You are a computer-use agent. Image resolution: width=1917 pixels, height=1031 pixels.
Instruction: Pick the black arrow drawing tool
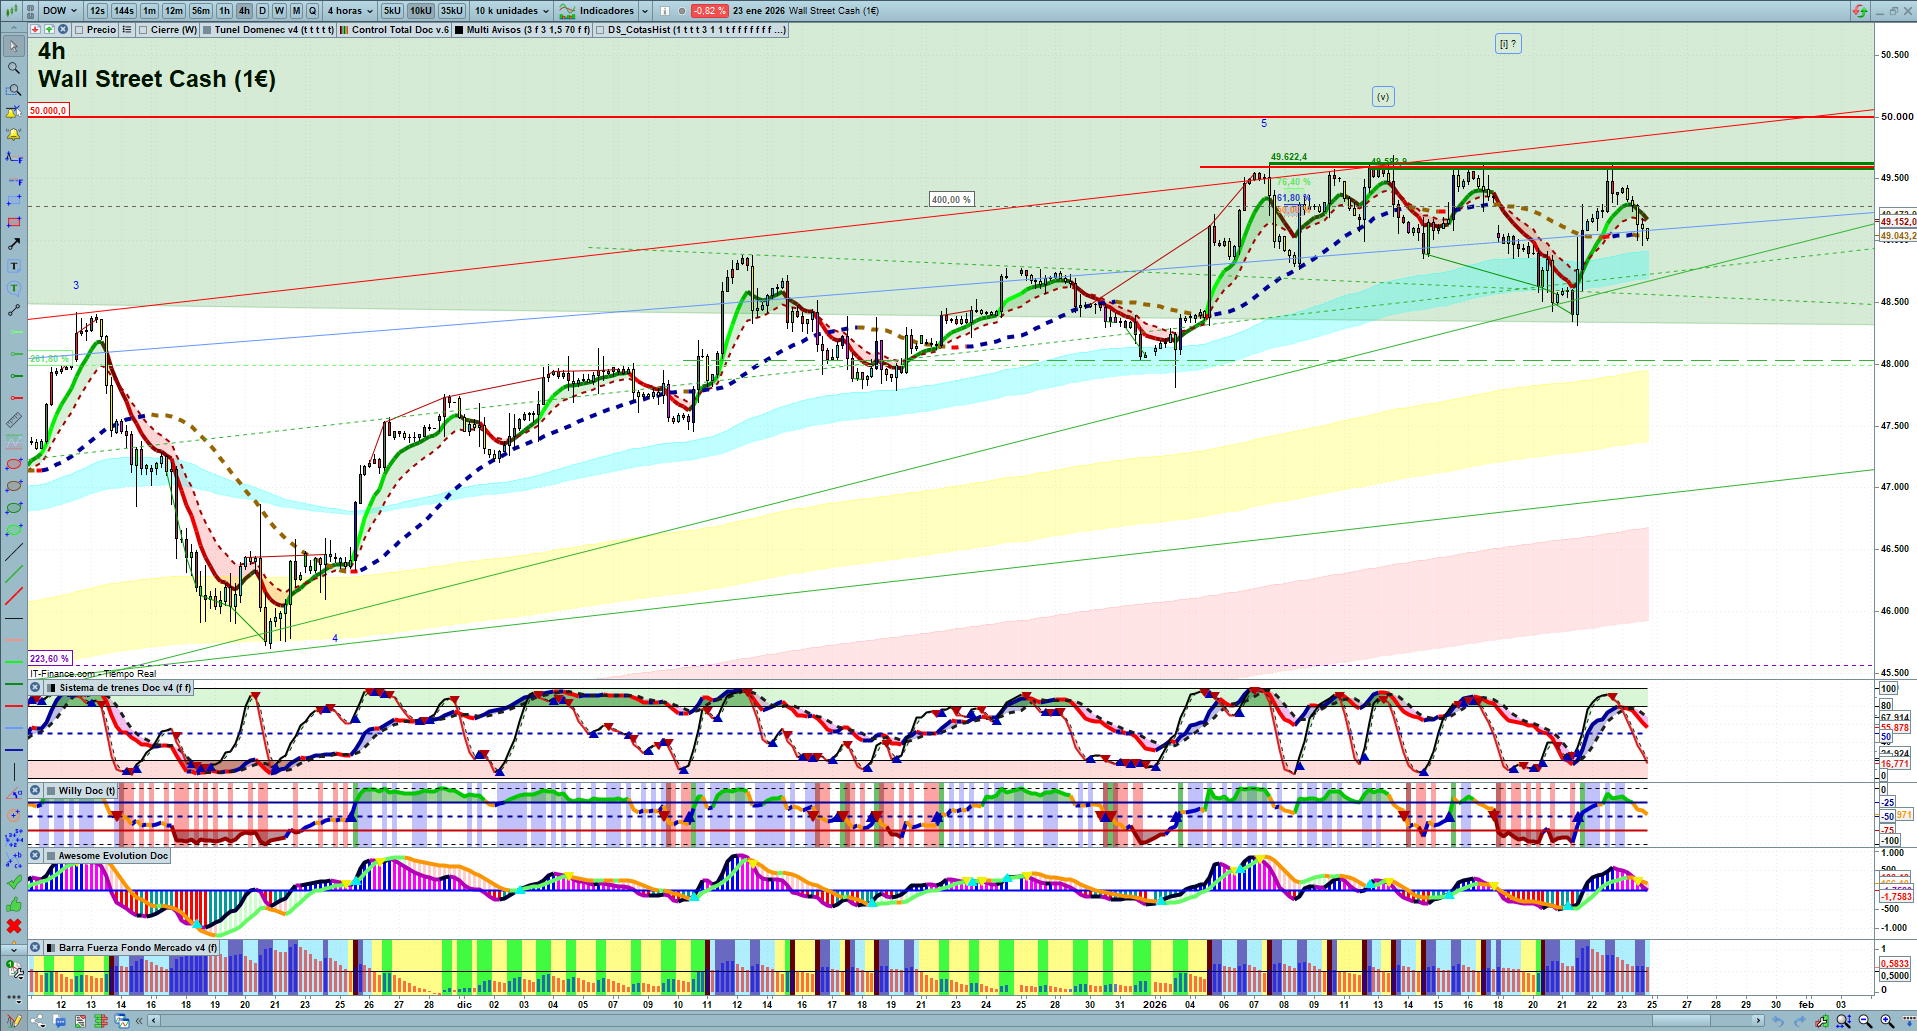[x=14, y=244]
